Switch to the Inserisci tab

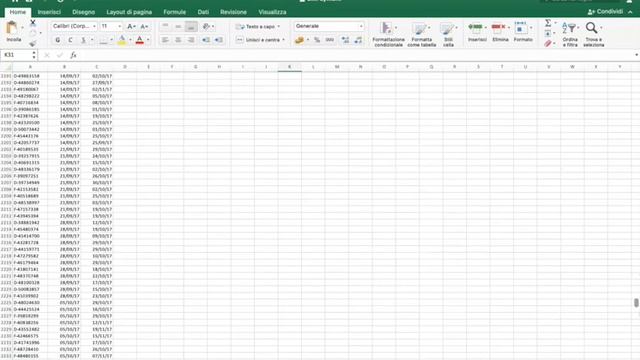point(49,12)
